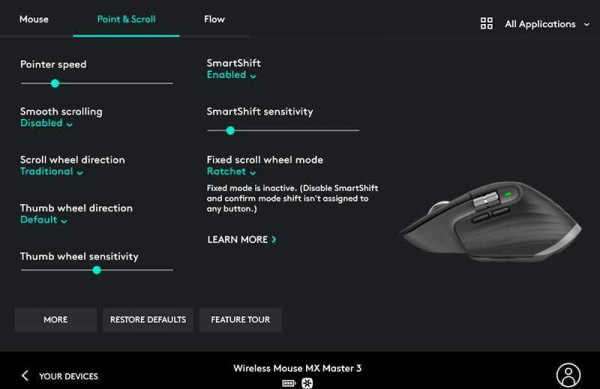Click the Wireless Mouse MX Master 3 title

(x=297, y=368)
